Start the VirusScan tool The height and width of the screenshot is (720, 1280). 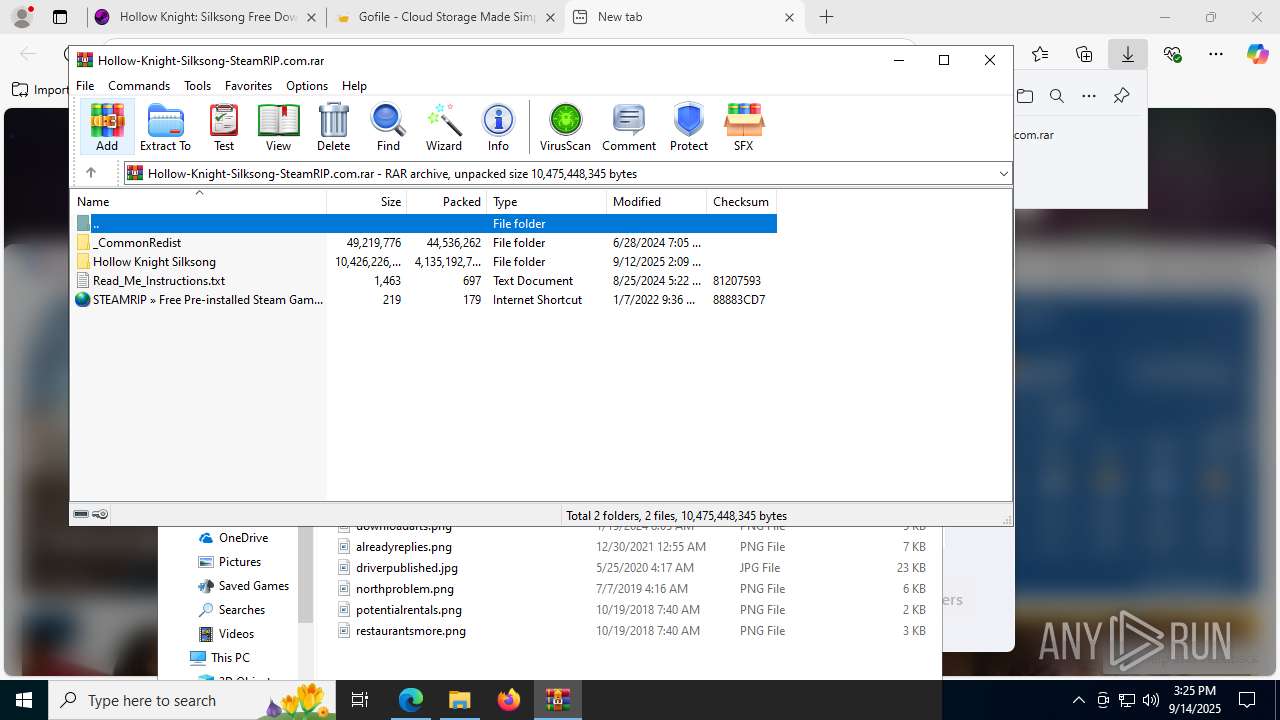point(565,127)
